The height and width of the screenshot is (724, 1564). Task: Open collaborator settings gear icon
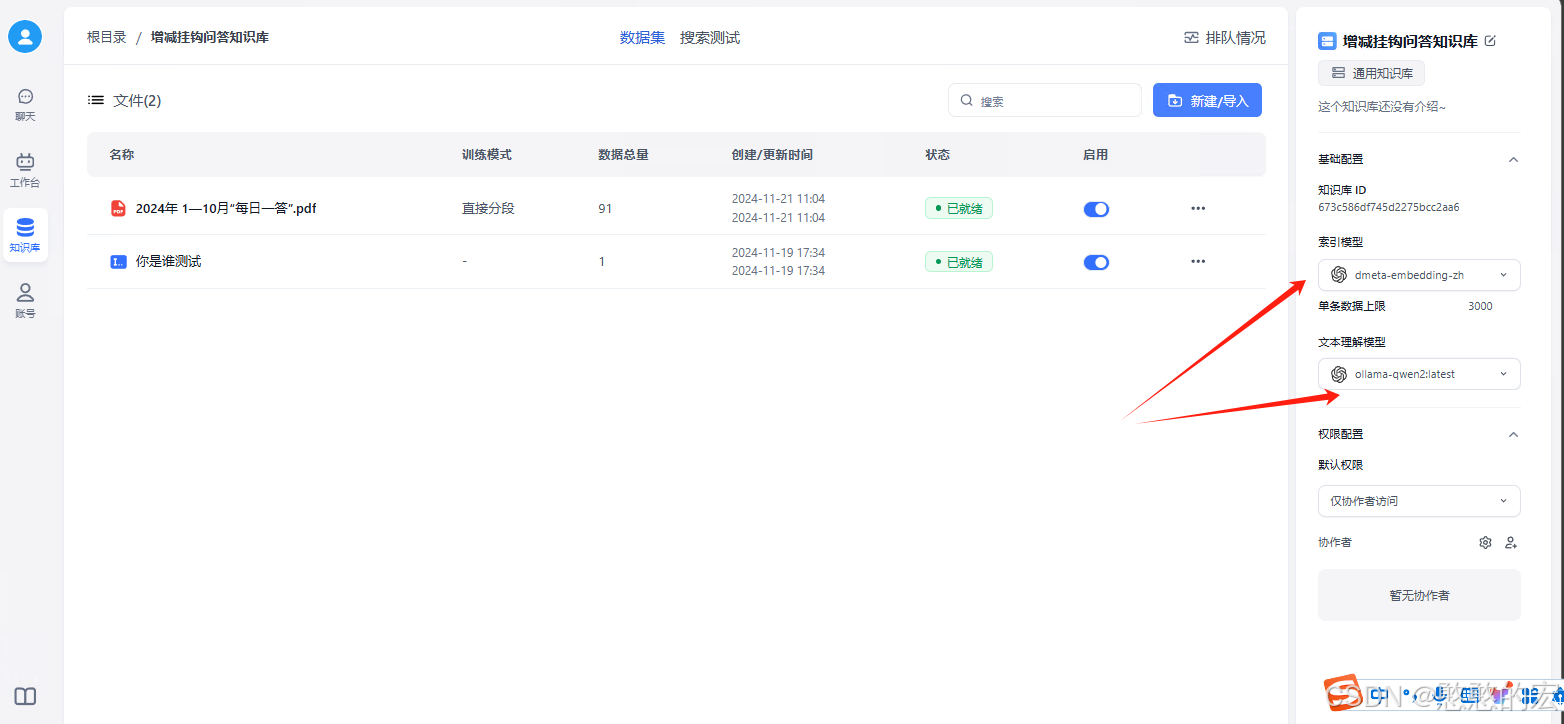[x=1485, y=541]
